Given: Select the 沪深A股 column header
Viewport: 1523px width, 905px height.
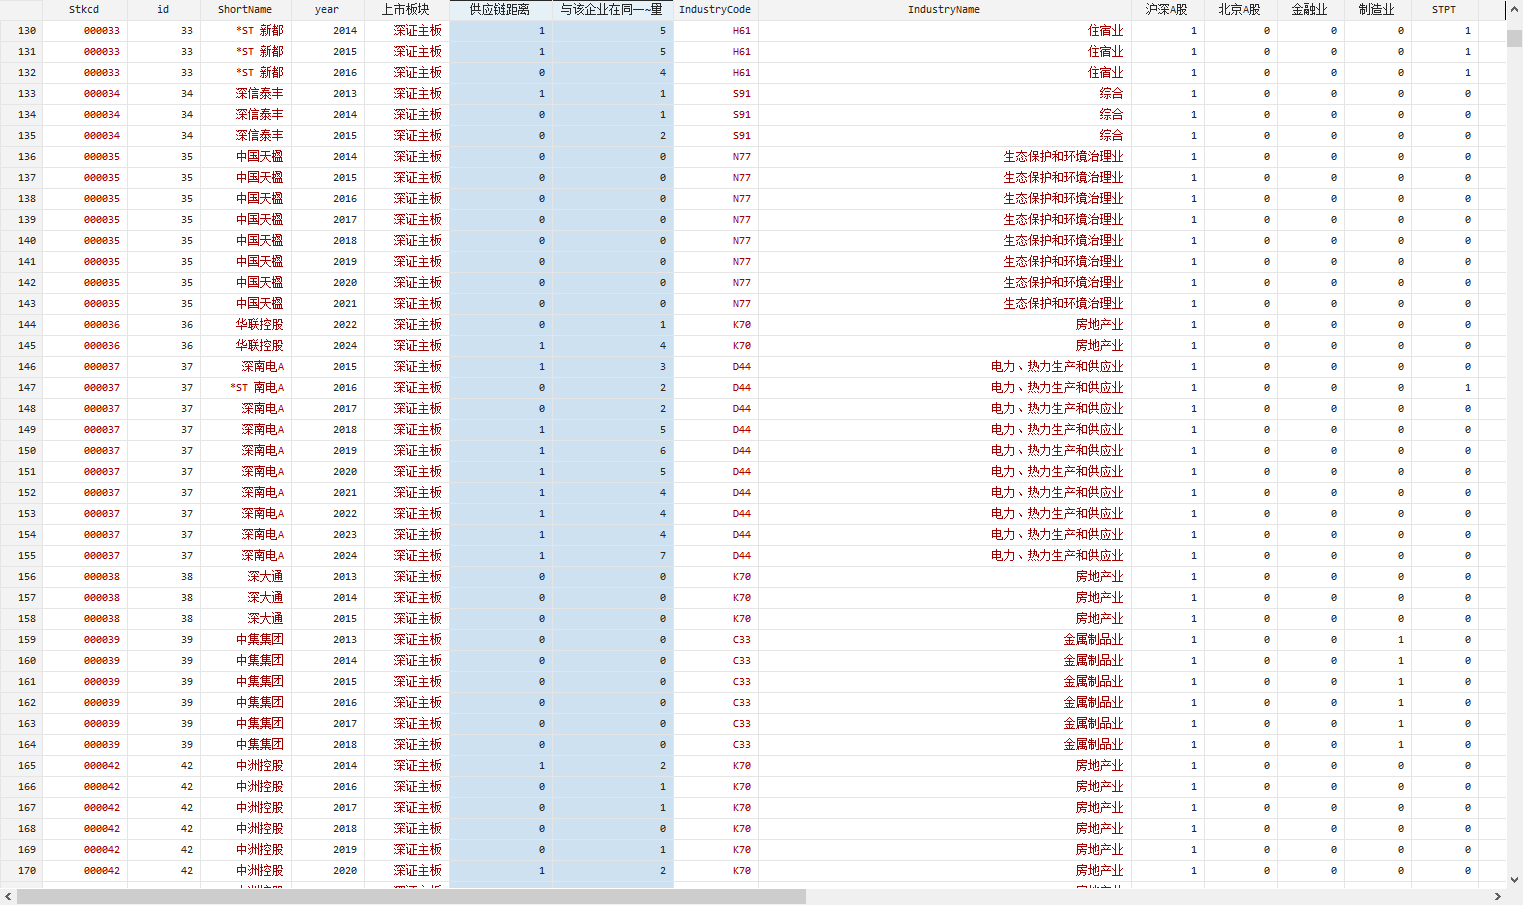Looking at the screenshot, I should pyautogui.click(x=1166, y=10).
